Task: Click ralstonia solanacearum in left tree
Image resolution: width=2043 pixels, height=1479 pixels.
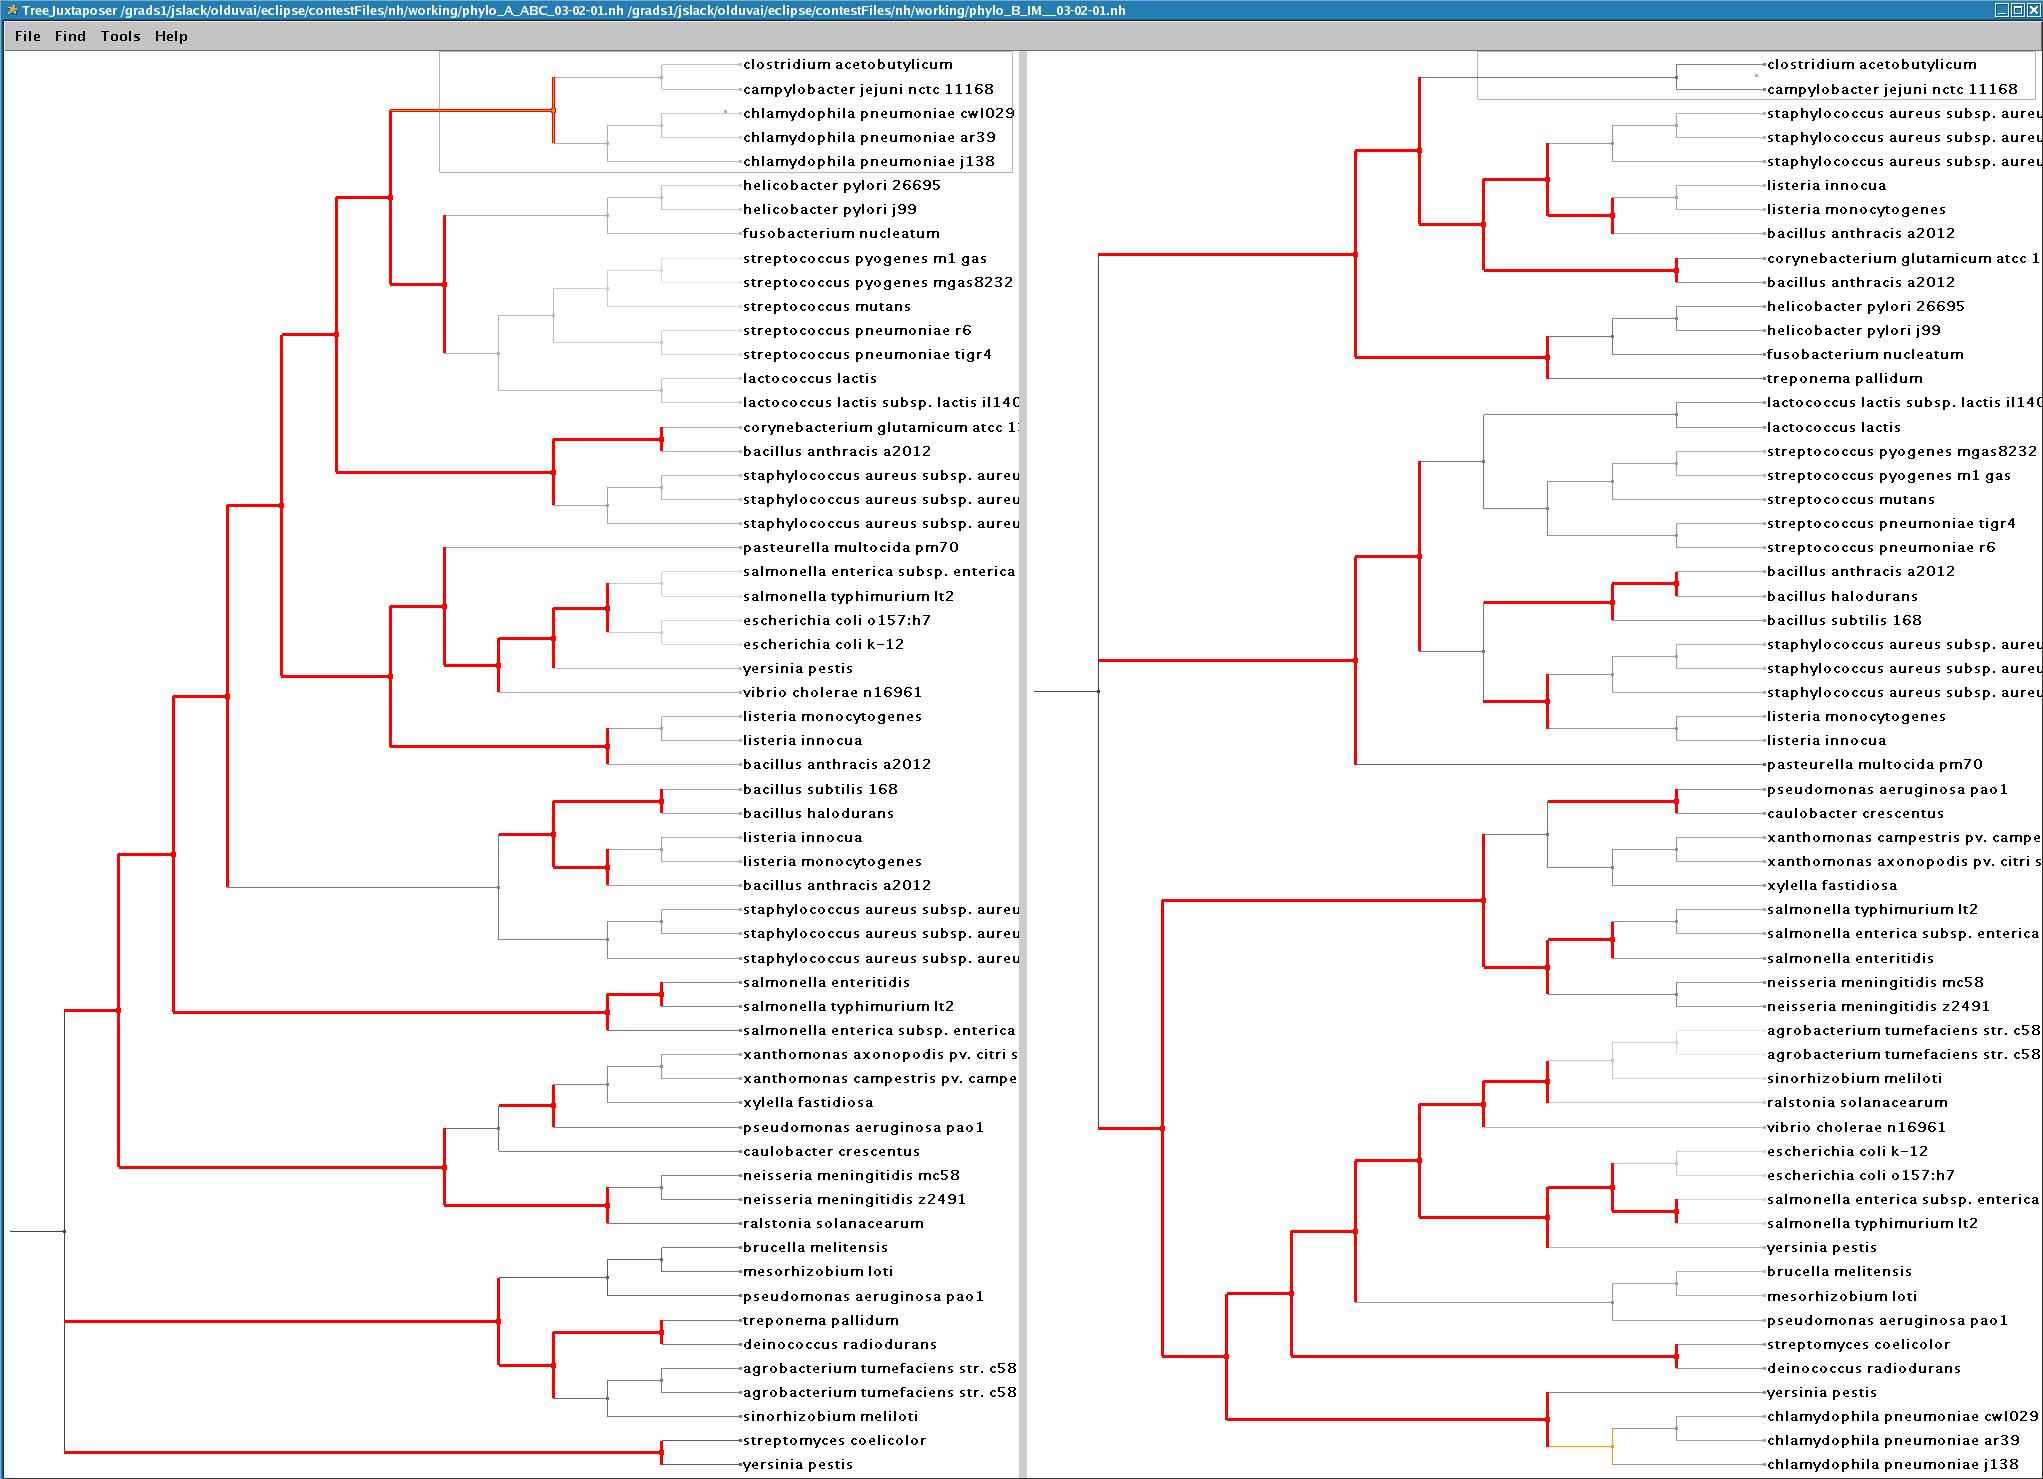Action: (833, 1223)
